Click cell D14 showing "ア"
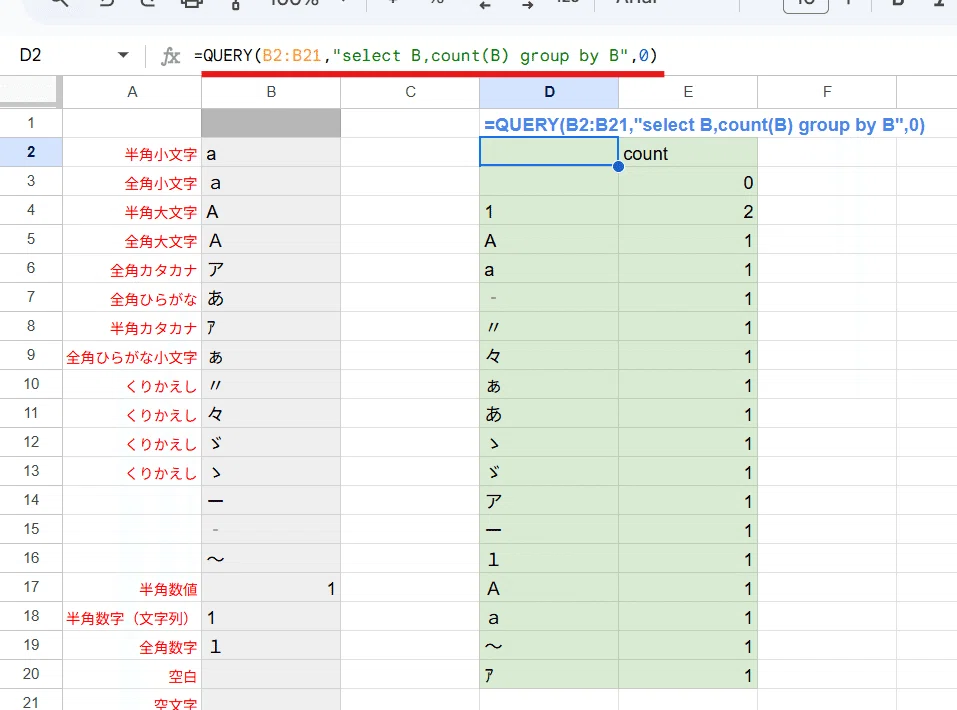 (549, 501)
